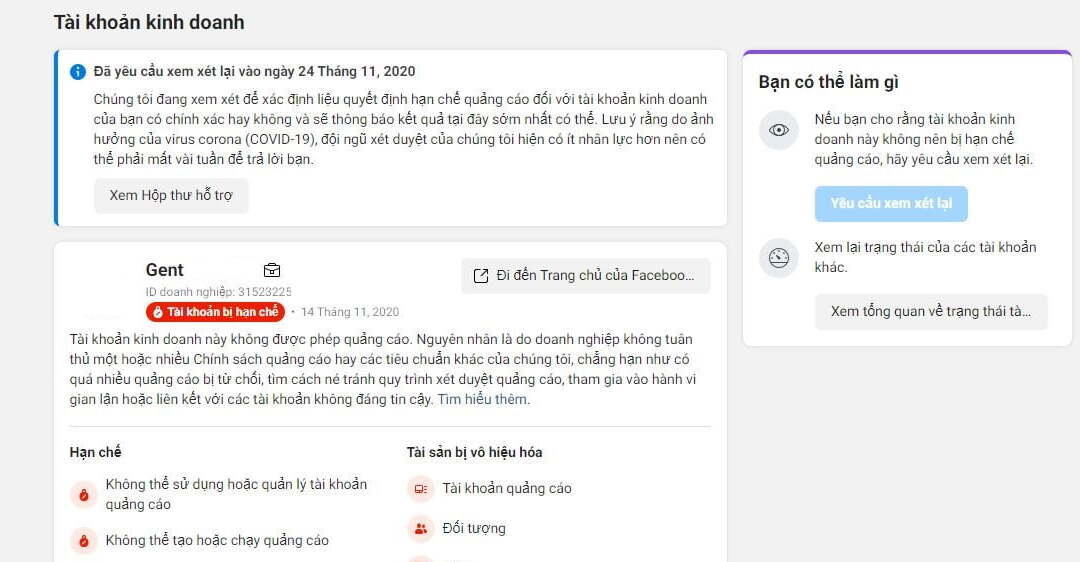
Task: Click the gauge icon beside Xem lại trạng thái
Action: 778,258
